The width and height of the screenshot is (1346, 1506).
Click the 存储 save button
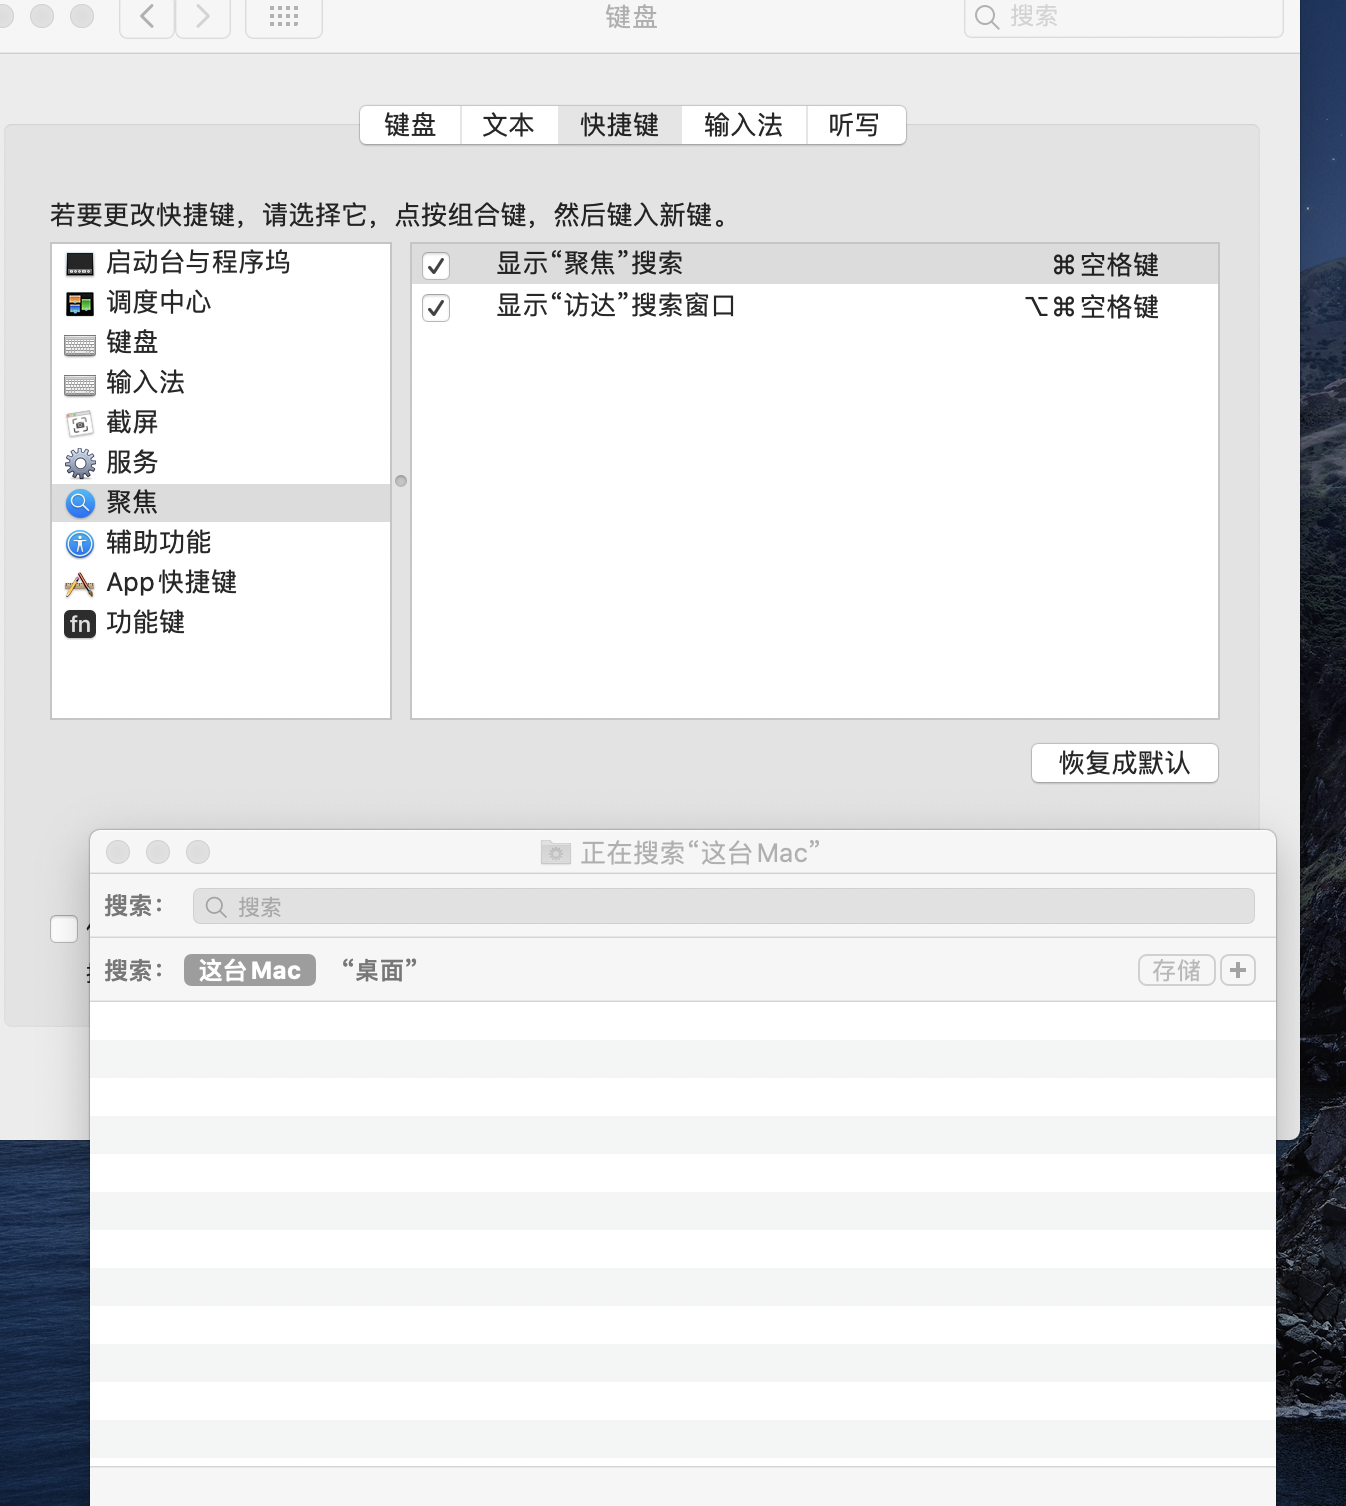pyautogui.click(x=1176, y=970)
